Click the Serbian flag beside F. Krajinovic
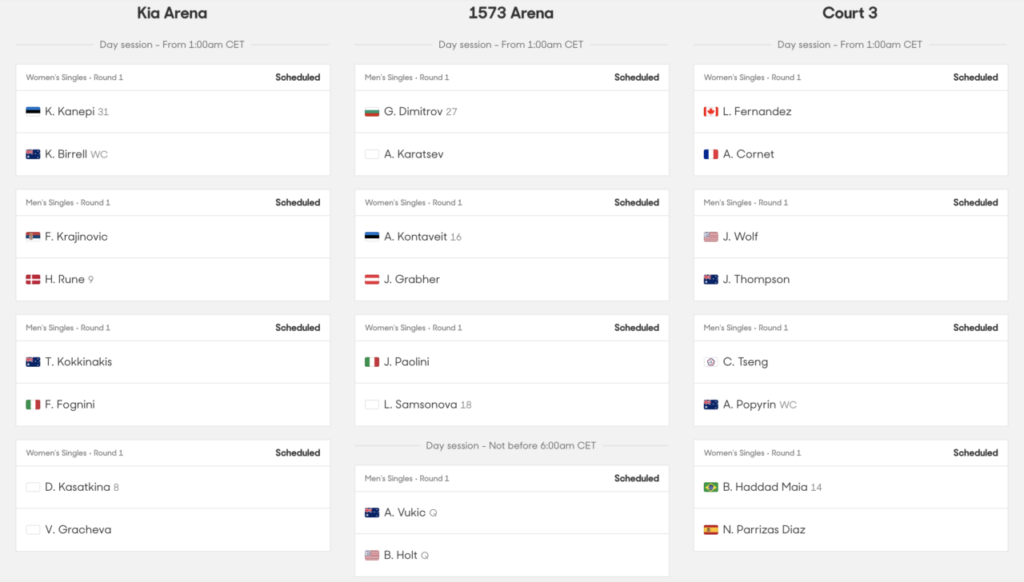Screen dimensions: 1024x582 click(x=33, y=237)
